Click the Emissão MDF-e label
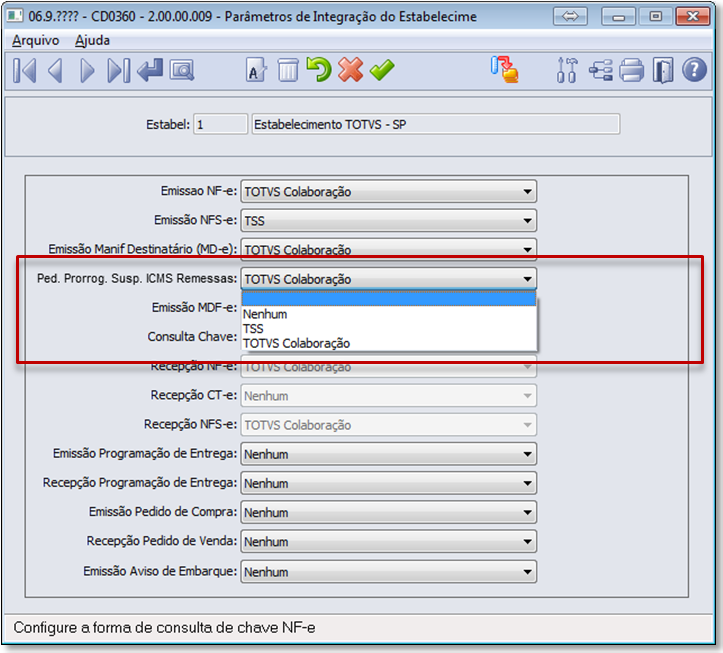 pyautogui.click(x=194, y=308)
